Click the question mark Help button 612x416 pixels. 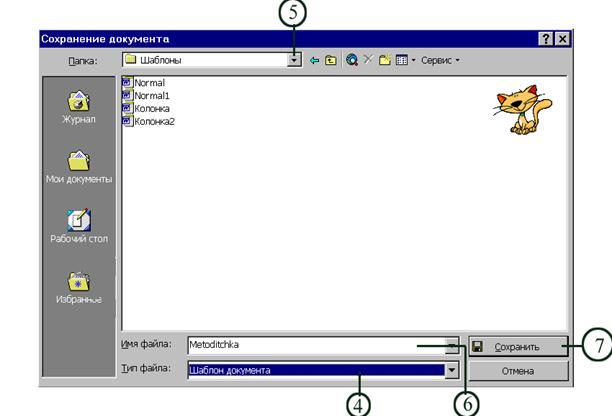coord(545,39)
